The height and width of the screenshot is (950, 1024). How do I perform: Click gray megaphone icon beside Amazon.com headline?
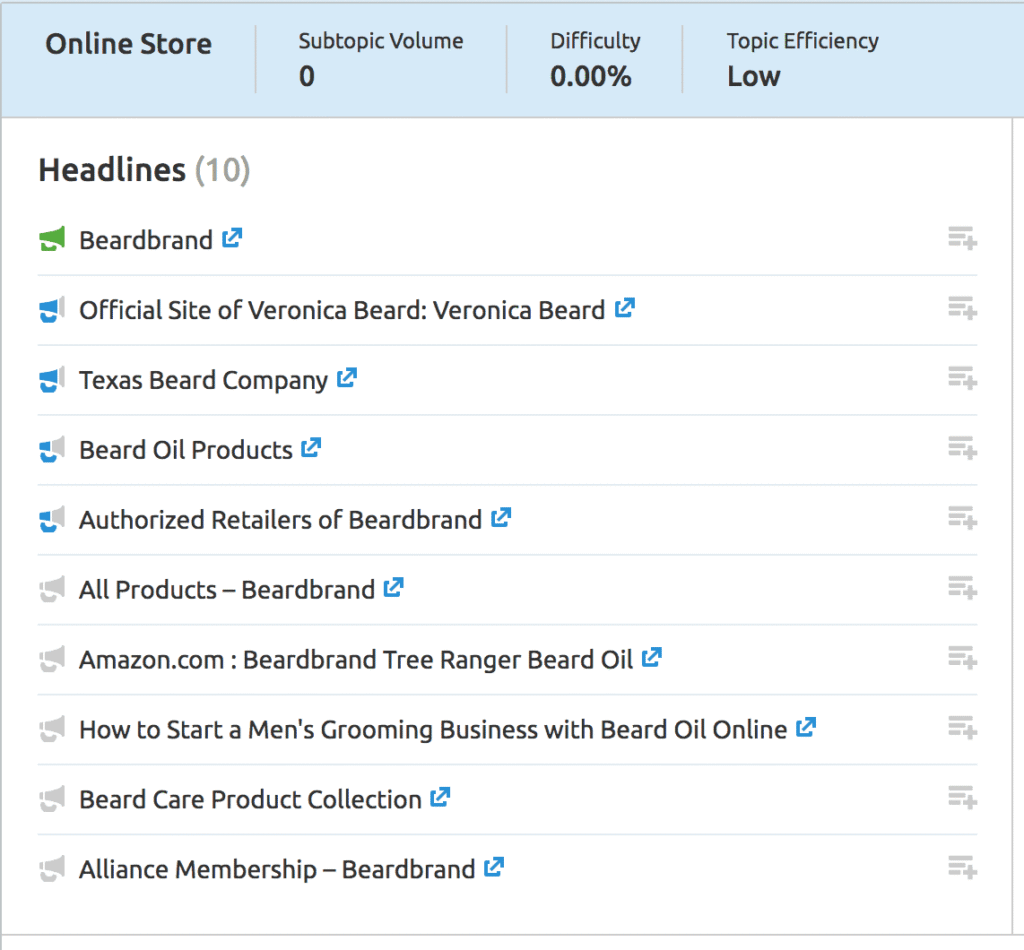(x=52, y=660)
